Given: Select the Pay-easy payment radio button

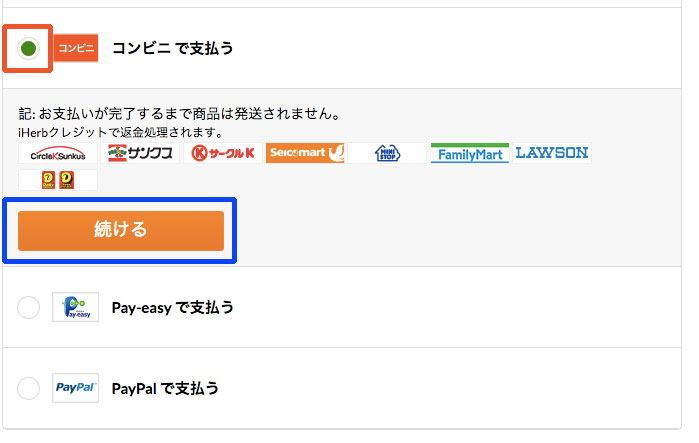Looking at the screenshot, I should [x=29, y=307].
